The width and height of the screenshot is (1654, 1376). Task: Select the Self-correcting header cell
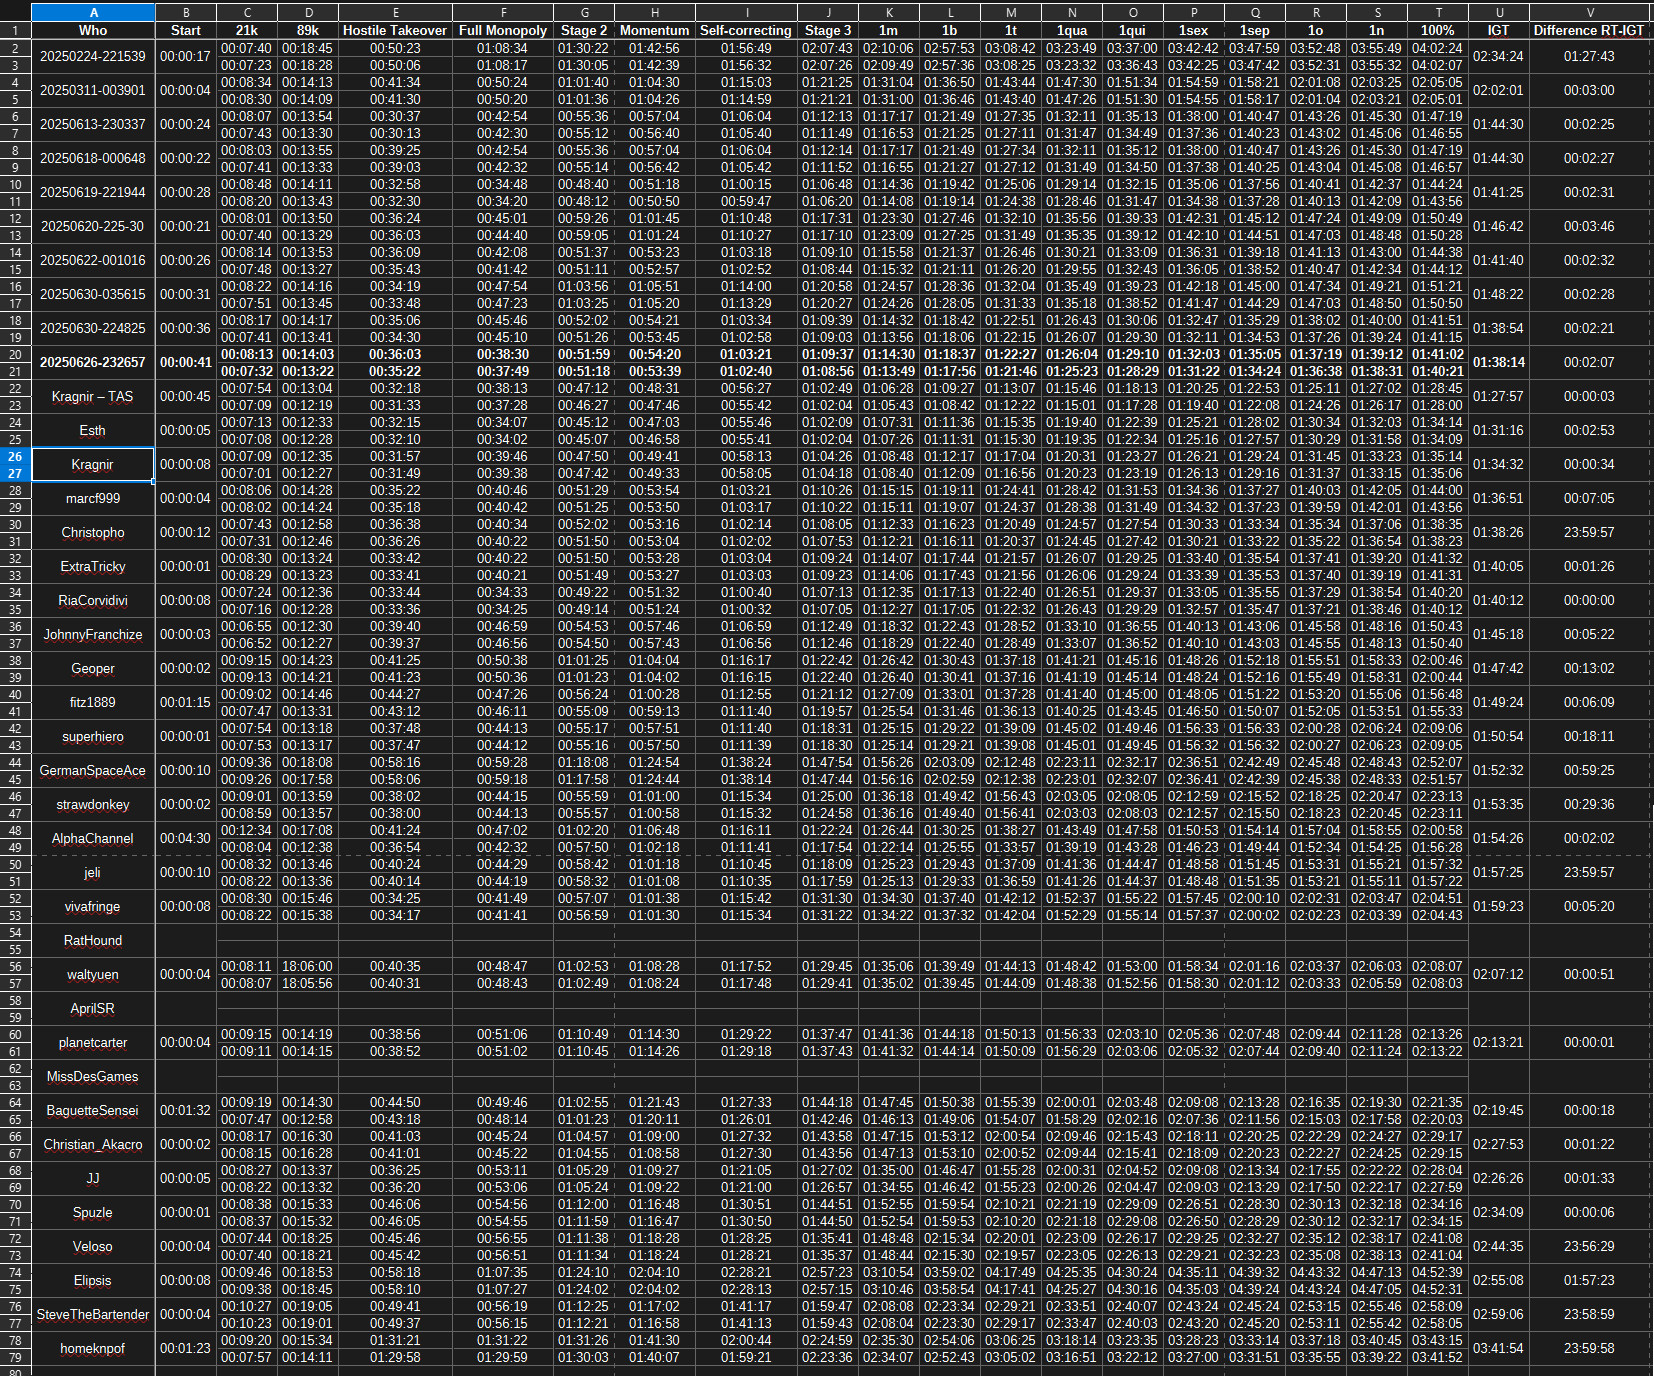point(746,30)
